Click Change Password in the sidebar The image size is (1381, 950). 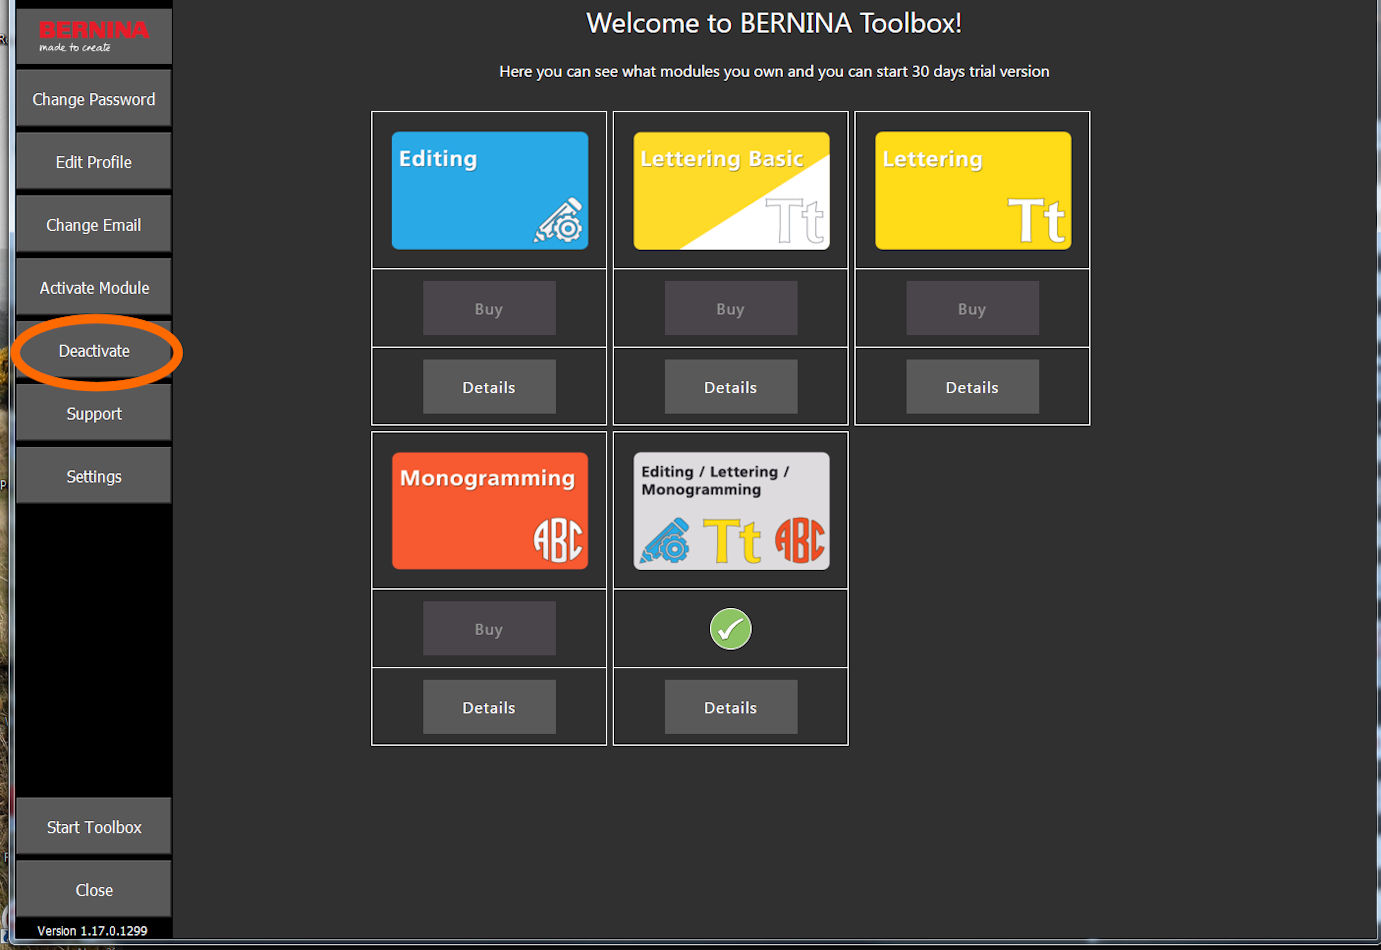click(x=94, y=99)
